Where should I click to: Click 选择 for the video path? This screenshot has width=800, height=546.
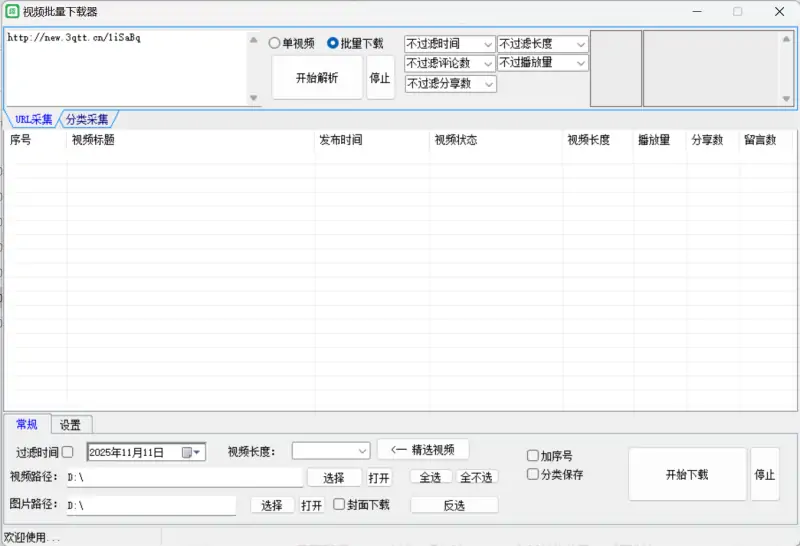click(x=334, y=478)
